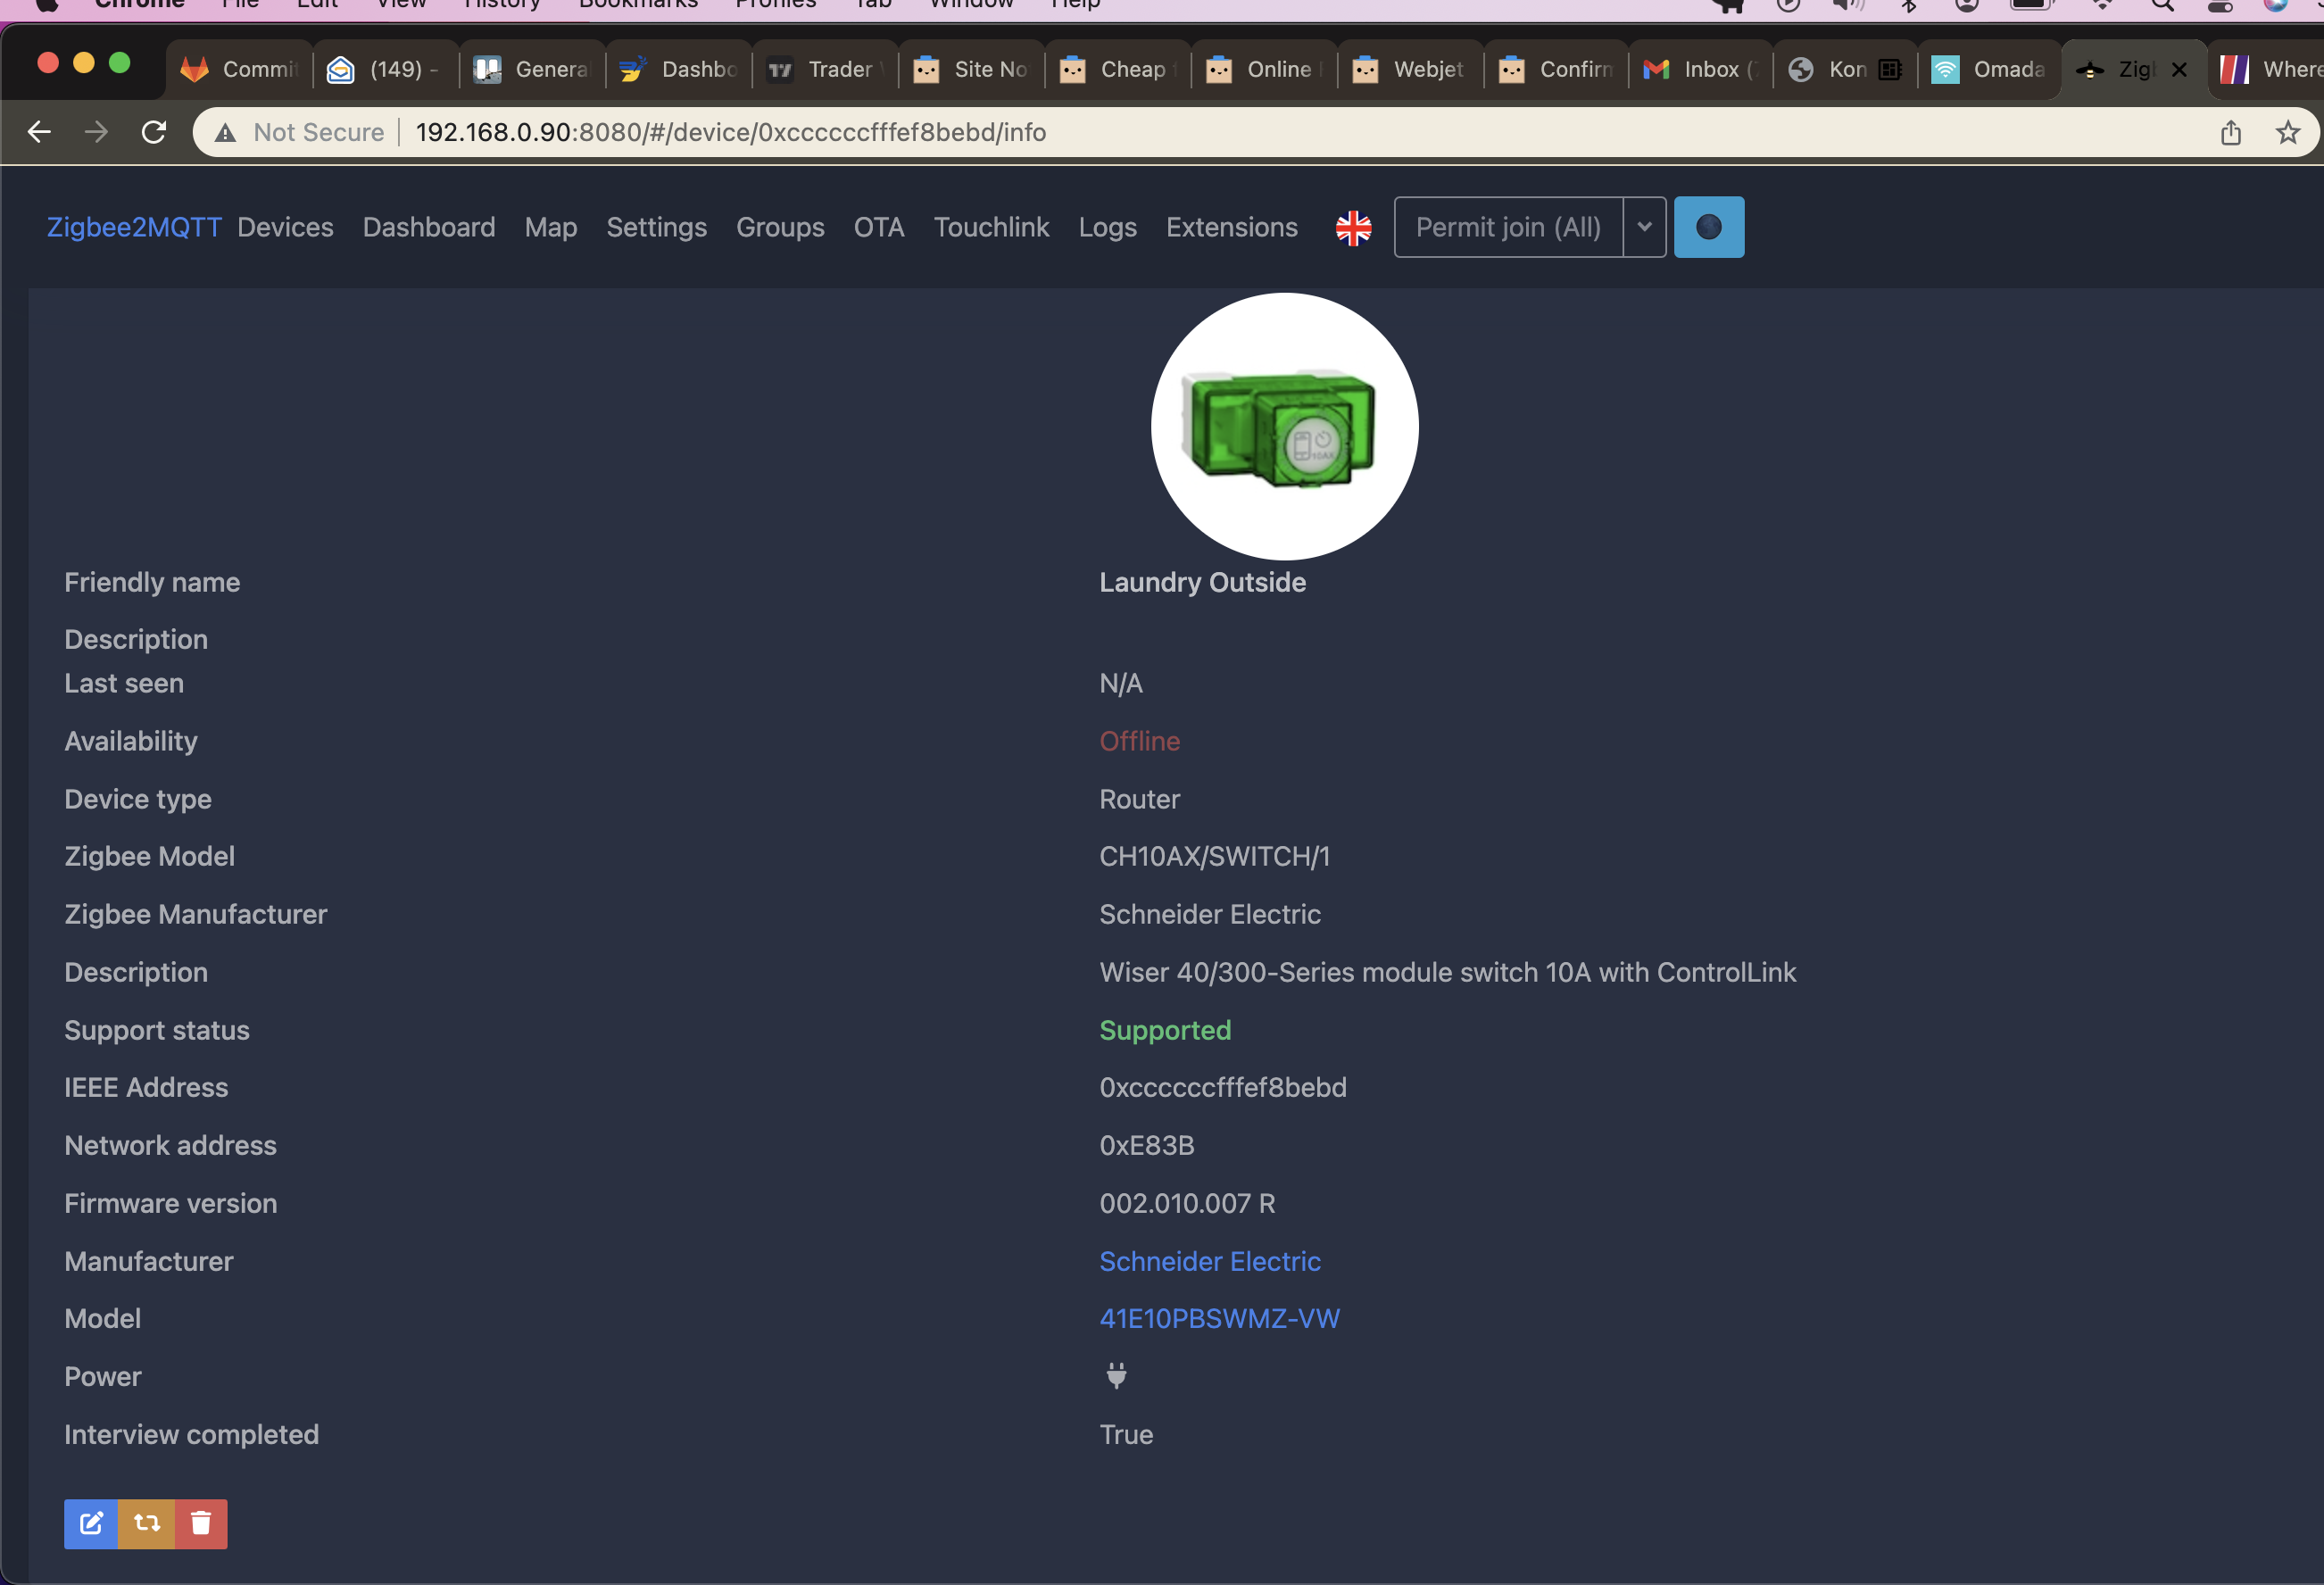Screen dimensions: 2324x1585
Task: Click the UK flag language selector
Action: (x=1352, y=227)
